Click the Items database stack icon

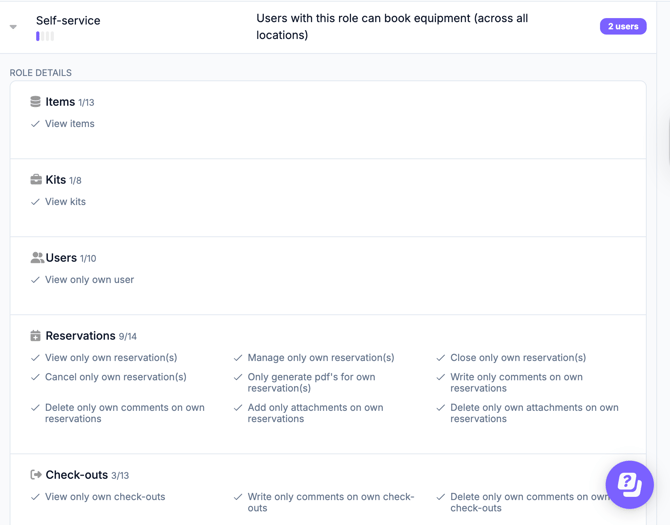[35, 102]
